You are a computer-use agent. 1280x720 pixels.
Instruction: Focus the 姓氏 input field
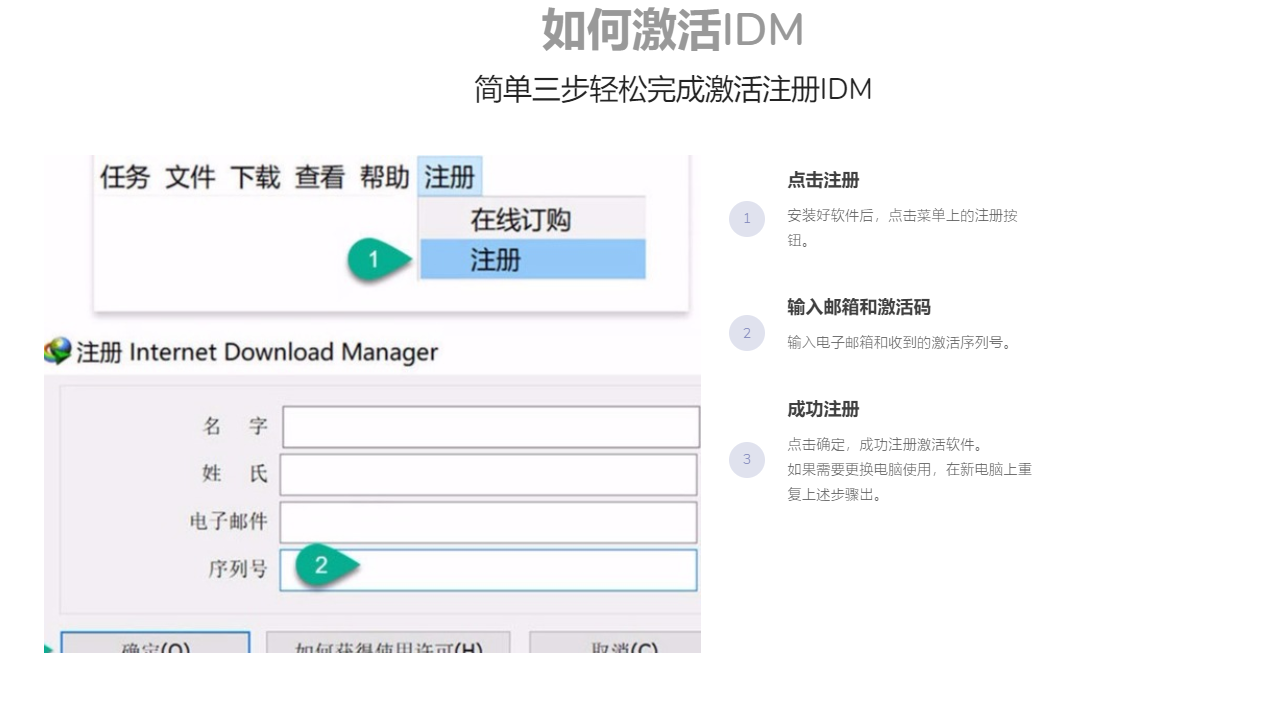click(x=488, y=475)
